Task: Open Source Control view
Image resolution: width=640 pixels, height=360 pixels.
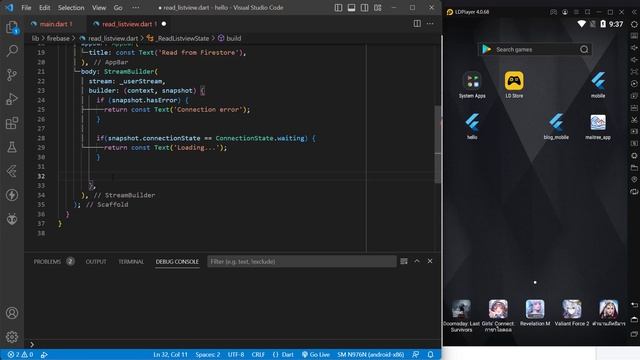Action: (12, 75)
